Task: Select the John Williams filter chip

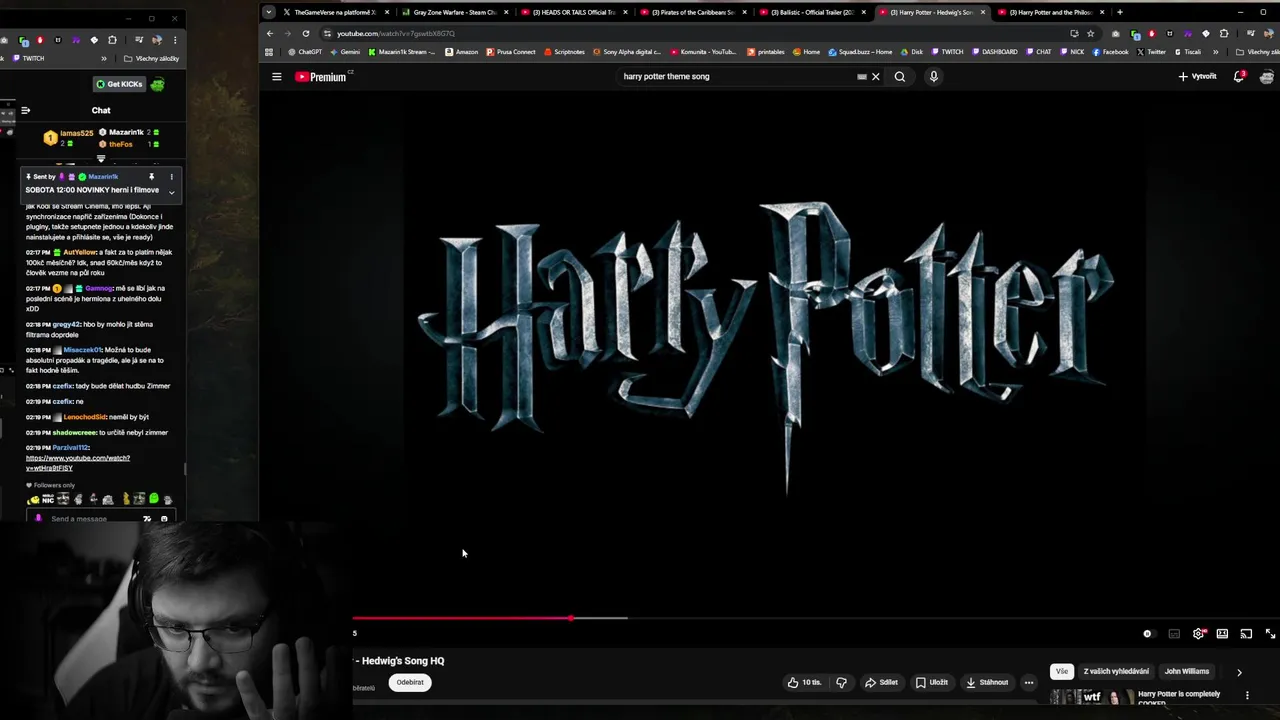Action: pyautogui.click(x=1187, y=672)
